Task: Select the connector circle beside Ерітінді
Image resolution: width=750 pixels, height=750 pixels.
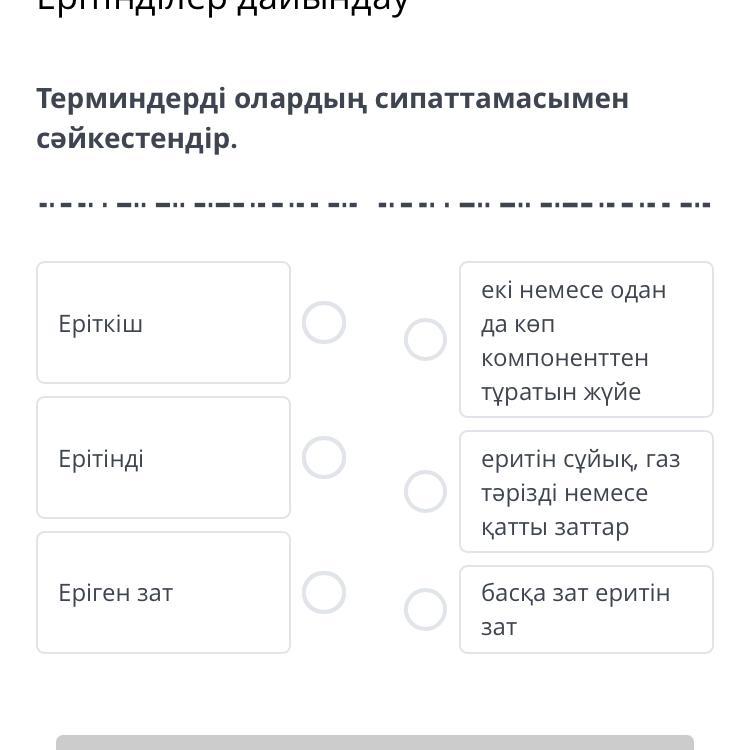Action: click(324, 458)
